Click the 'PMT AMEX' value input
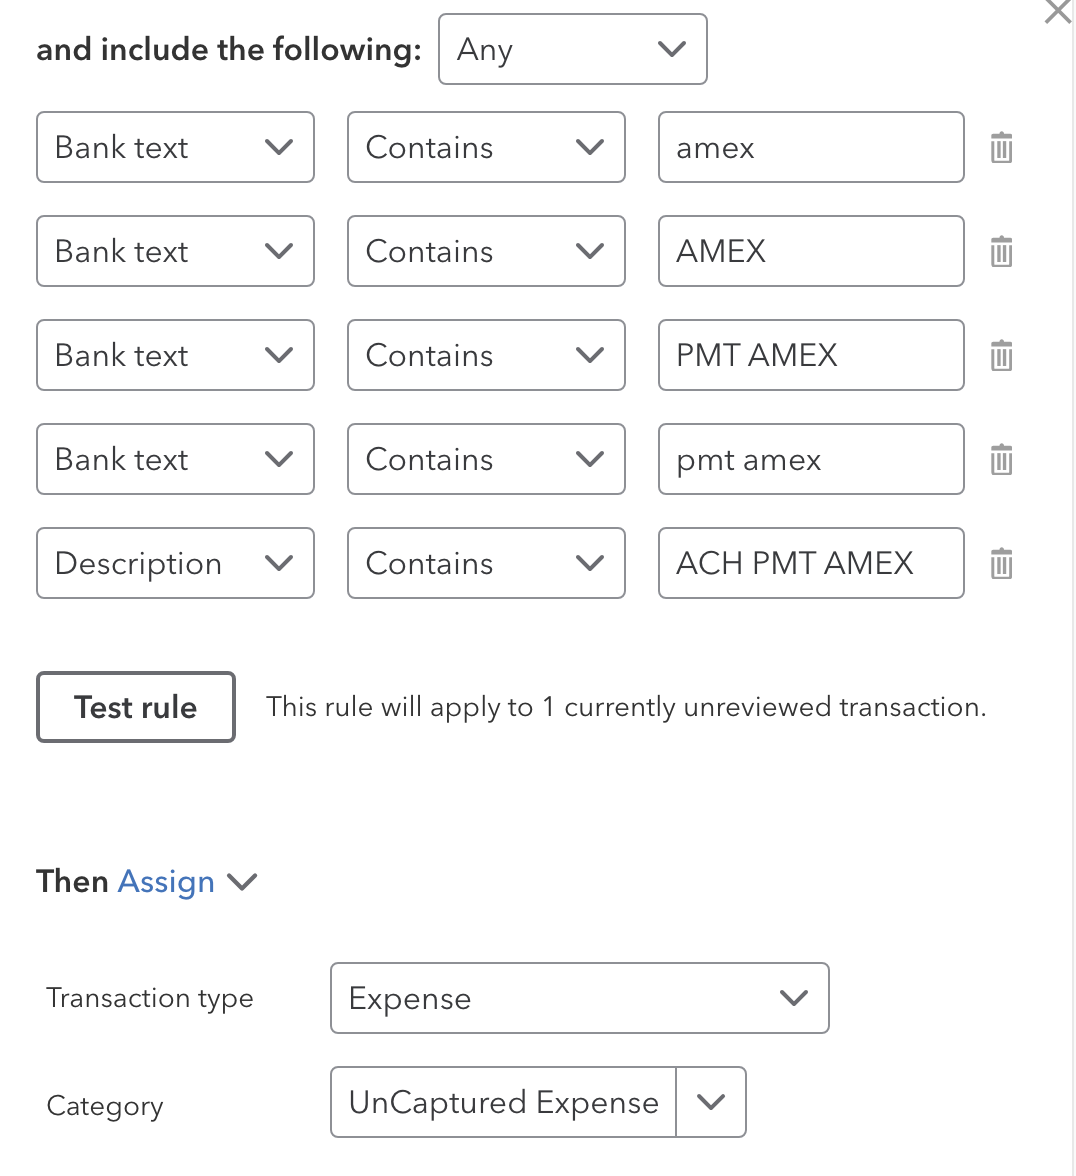Image resolution: width=1076 pixels, height=1176 pixels. [x=810, y=356]
